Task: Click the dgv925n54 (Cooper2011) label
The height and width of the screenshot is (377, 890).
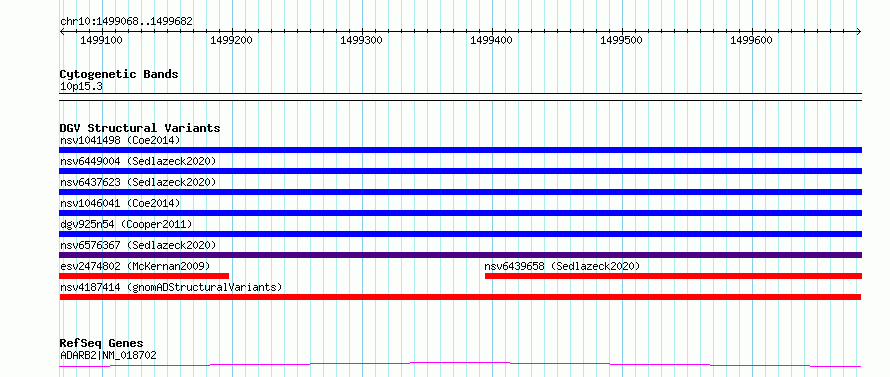Action: pyautogui.click(x=126, y=224)
